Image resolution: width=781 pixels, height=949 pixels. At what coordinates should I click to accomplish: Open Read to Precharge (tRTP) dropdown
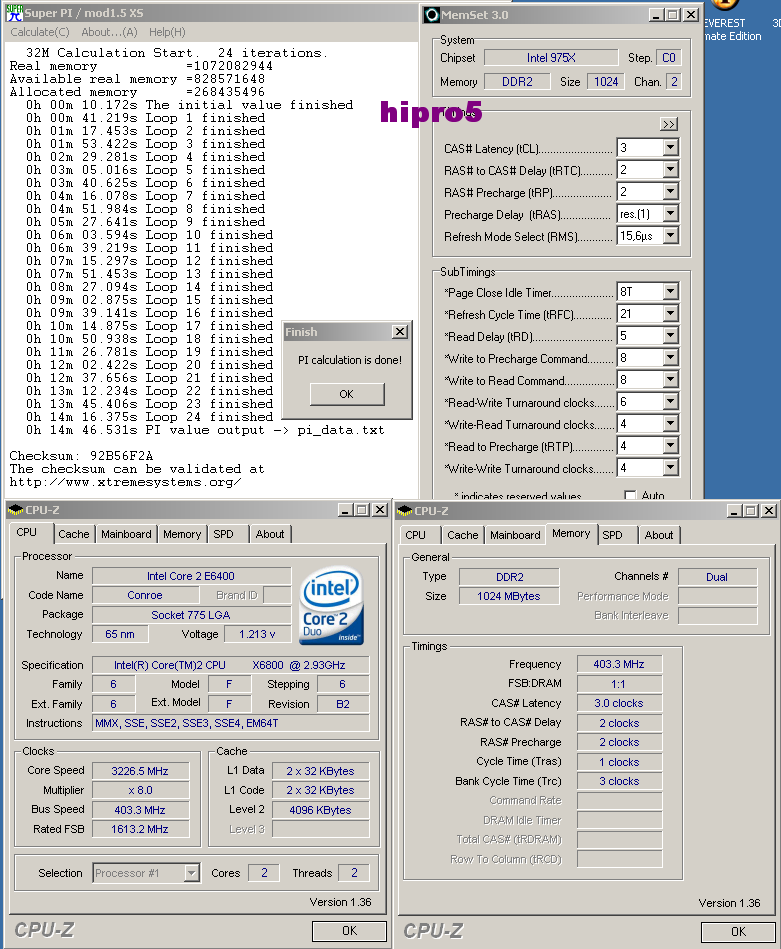[x=670, y=446]
